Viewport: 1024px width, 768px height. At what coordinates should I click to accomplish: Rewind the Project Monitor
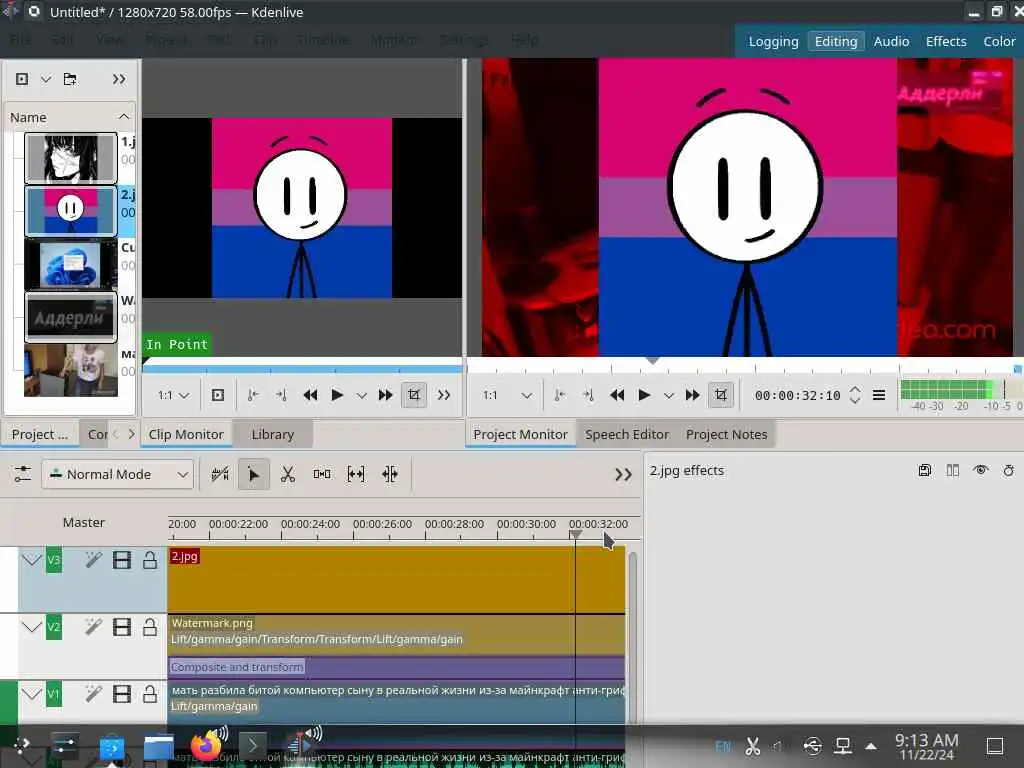617,395
